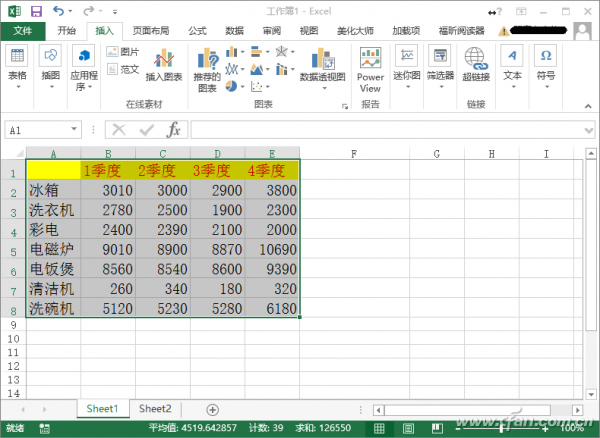Open the PivotChart dropdown arrow

click(324, 88)
